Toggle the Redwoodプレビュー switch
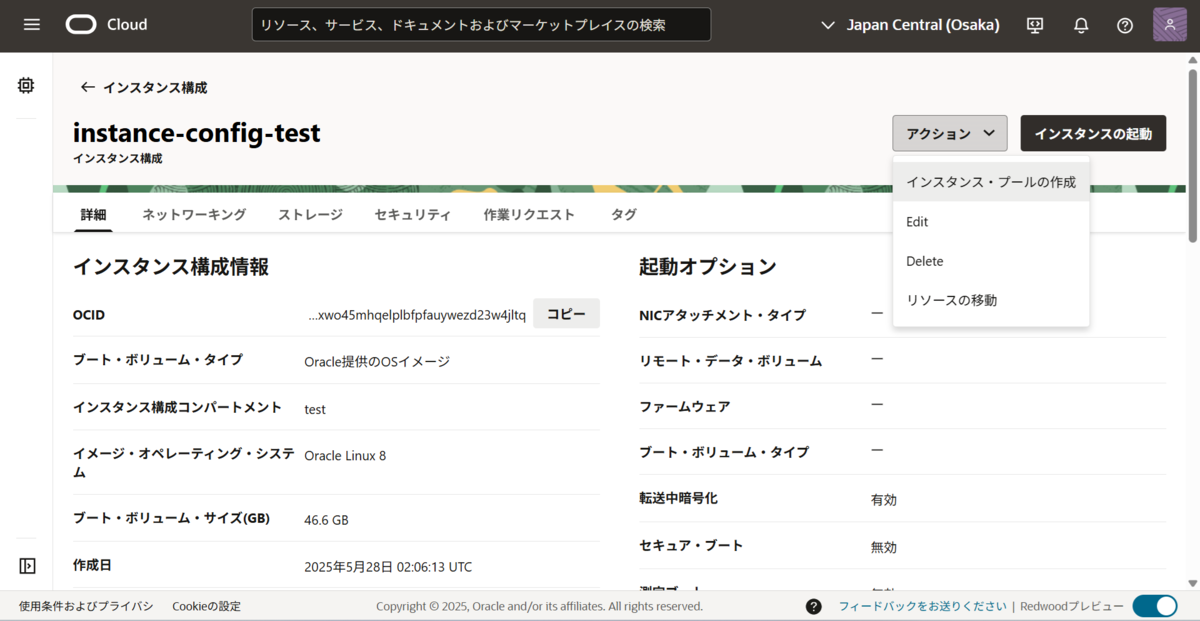1200x621 pixels. pyautogui.click(x=1155, y=606)
